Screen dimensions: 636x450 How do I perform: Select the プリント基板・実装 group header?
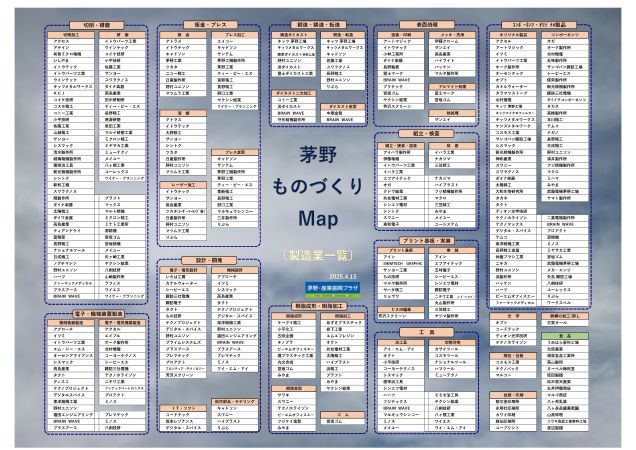tap(427, 241)
